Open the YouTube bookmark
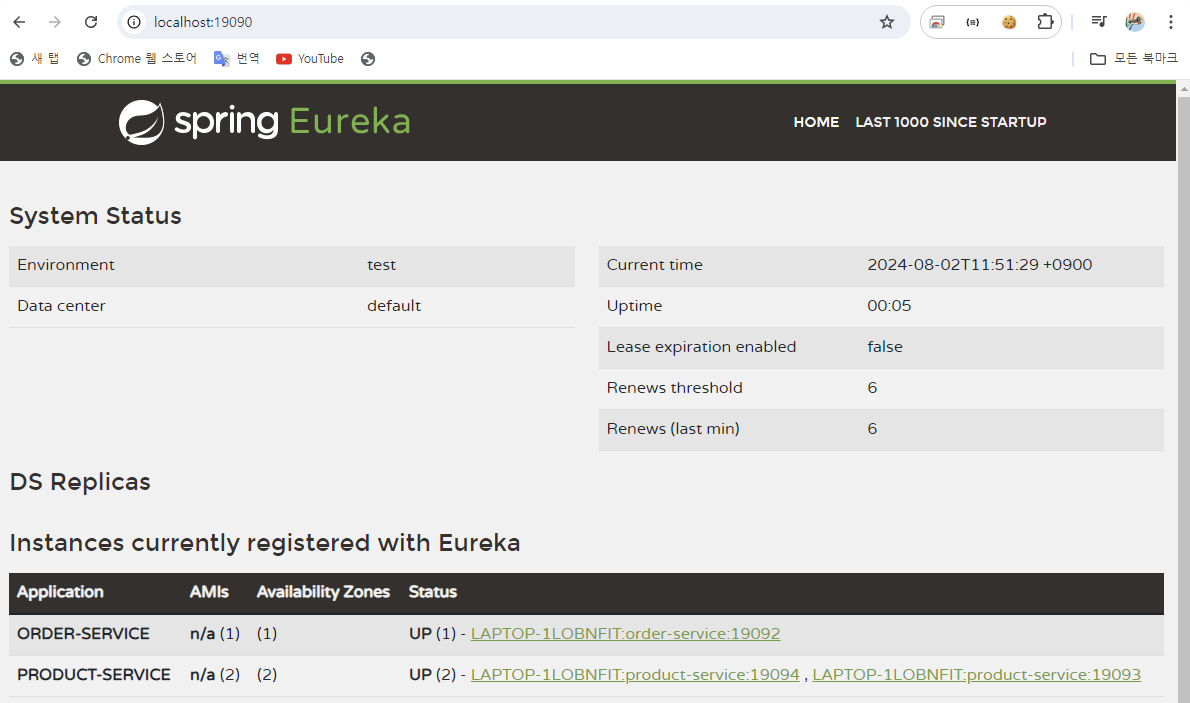1190x703 pixels. [x=310, y=58]
